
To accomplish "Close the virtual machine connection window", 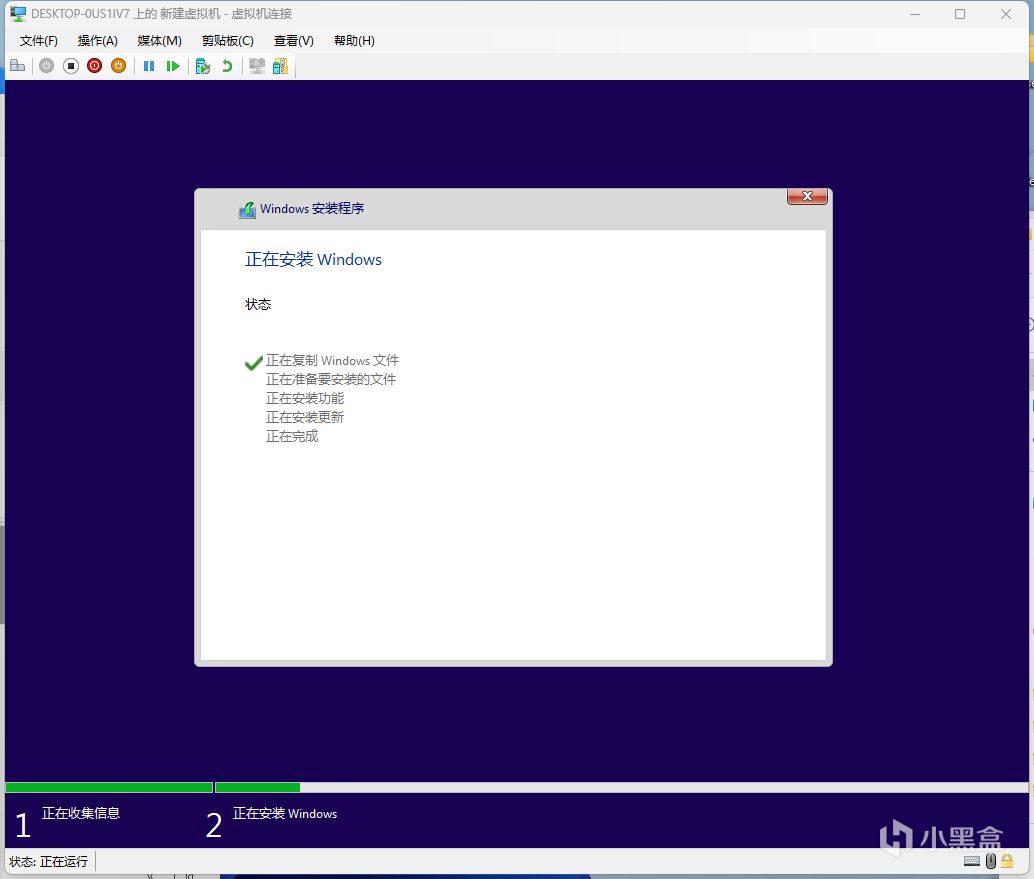I will (1006, 14).
